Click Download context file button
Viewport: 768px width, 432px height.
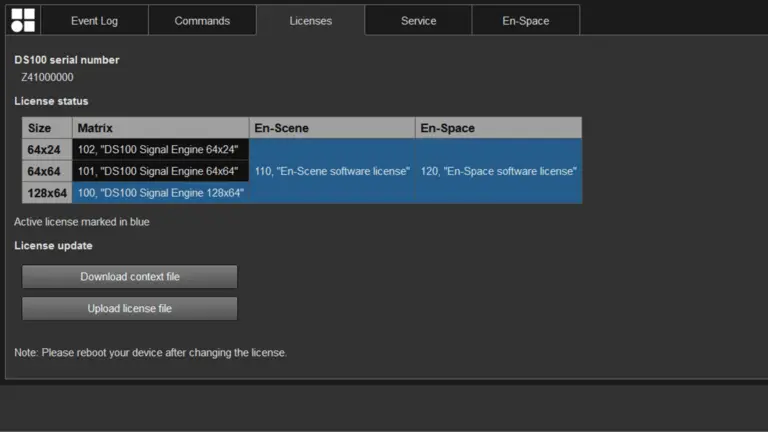pos(130,277)
